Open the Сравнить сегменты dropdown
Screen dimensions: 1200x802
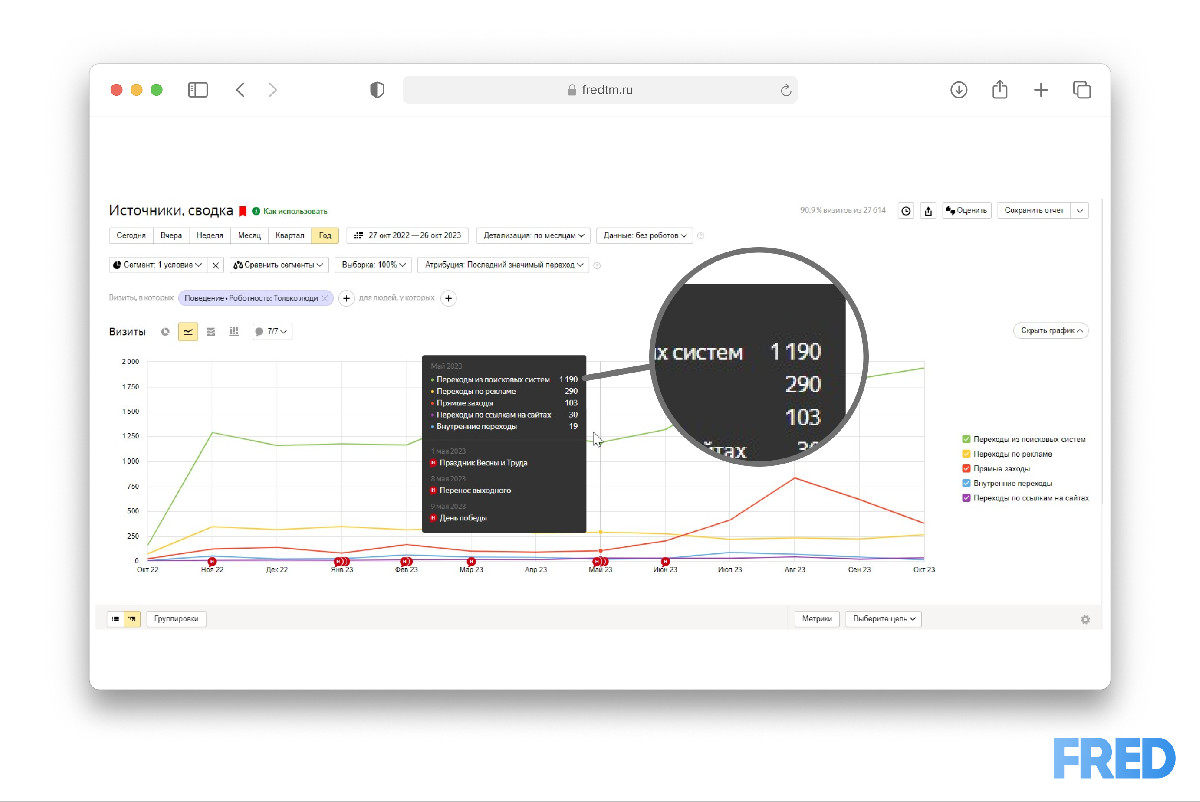tap(279, 265)
